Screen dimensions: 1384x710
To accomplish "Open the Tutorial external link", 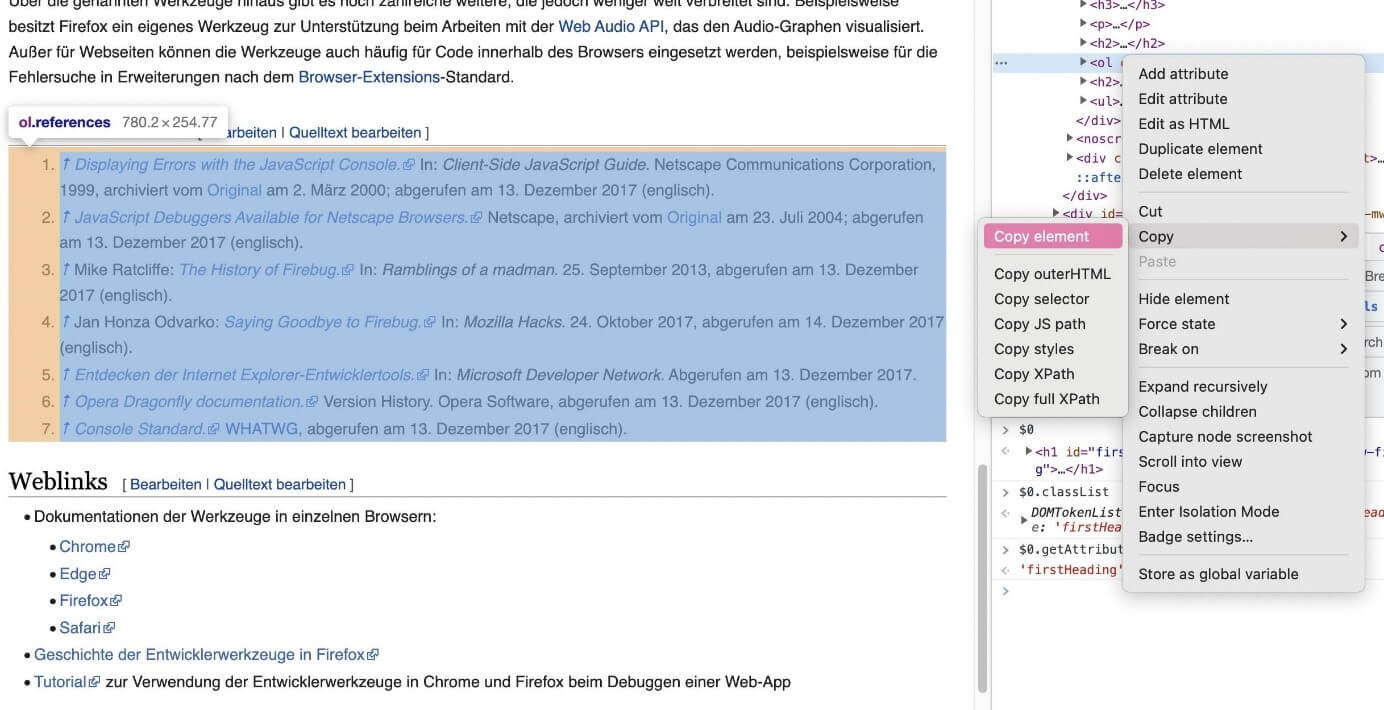I will pyautogui.click(x=67, y=681).
